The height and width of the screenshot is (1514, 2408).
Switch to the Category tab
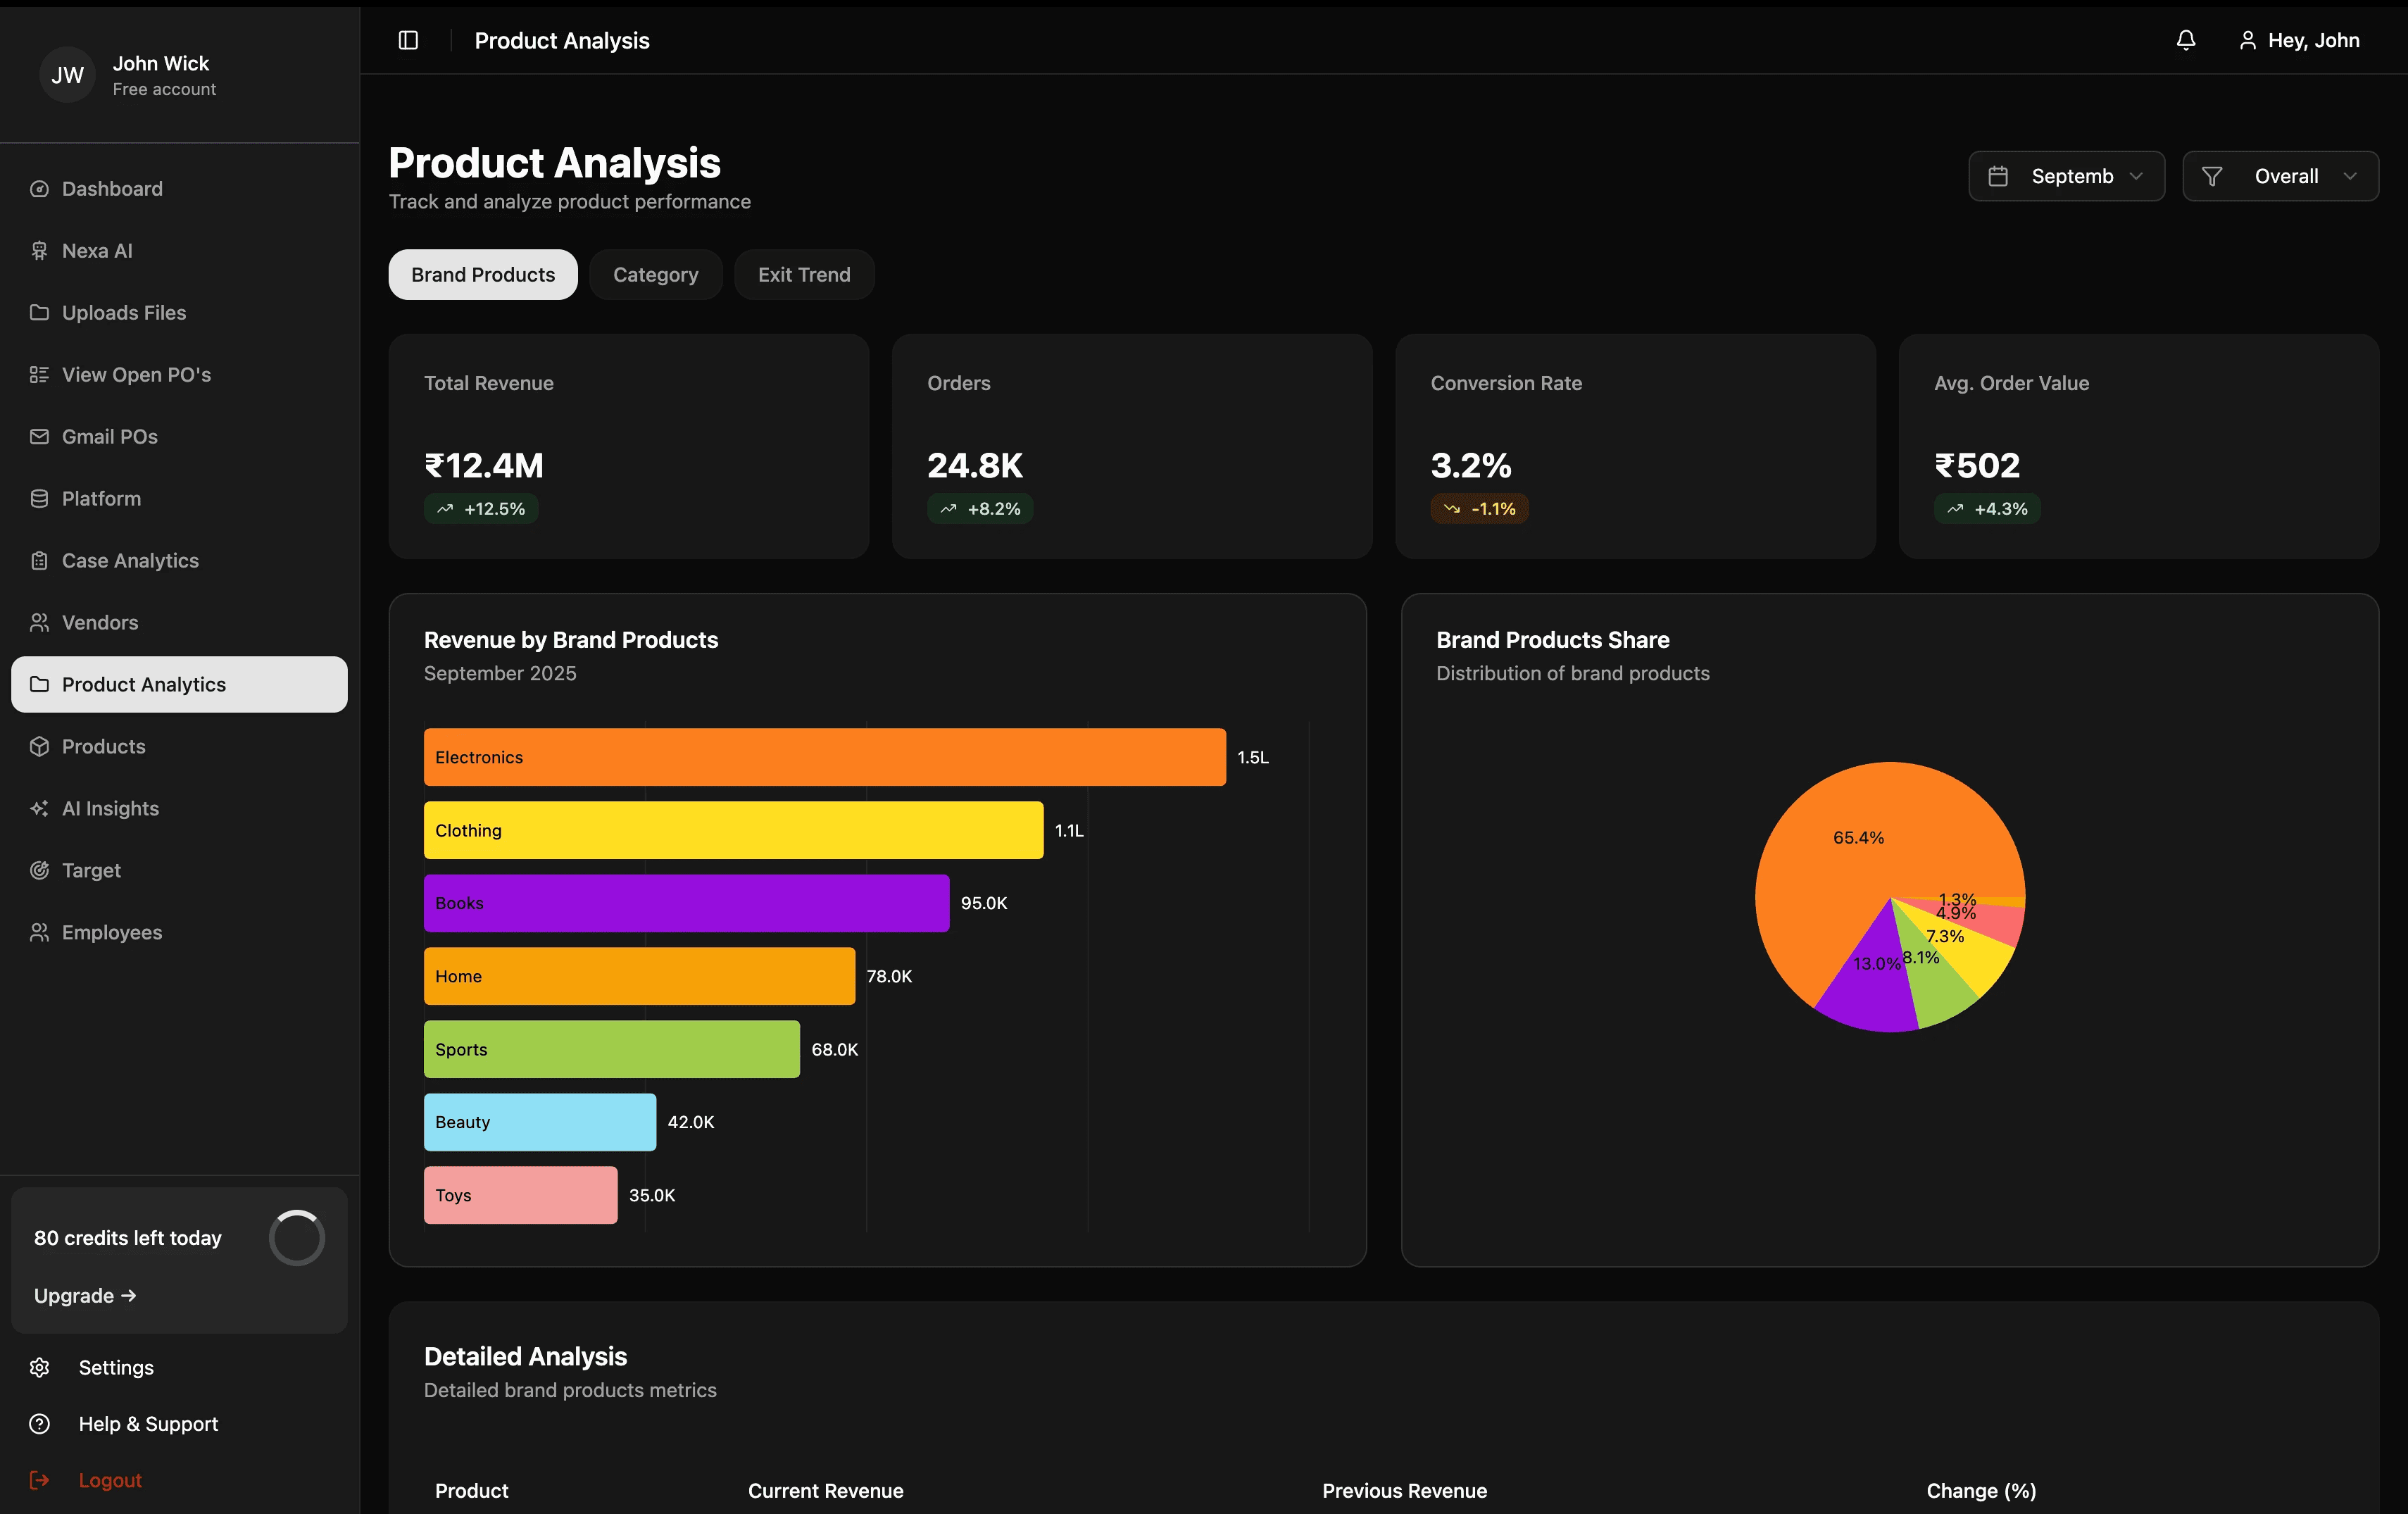point(655,275)
